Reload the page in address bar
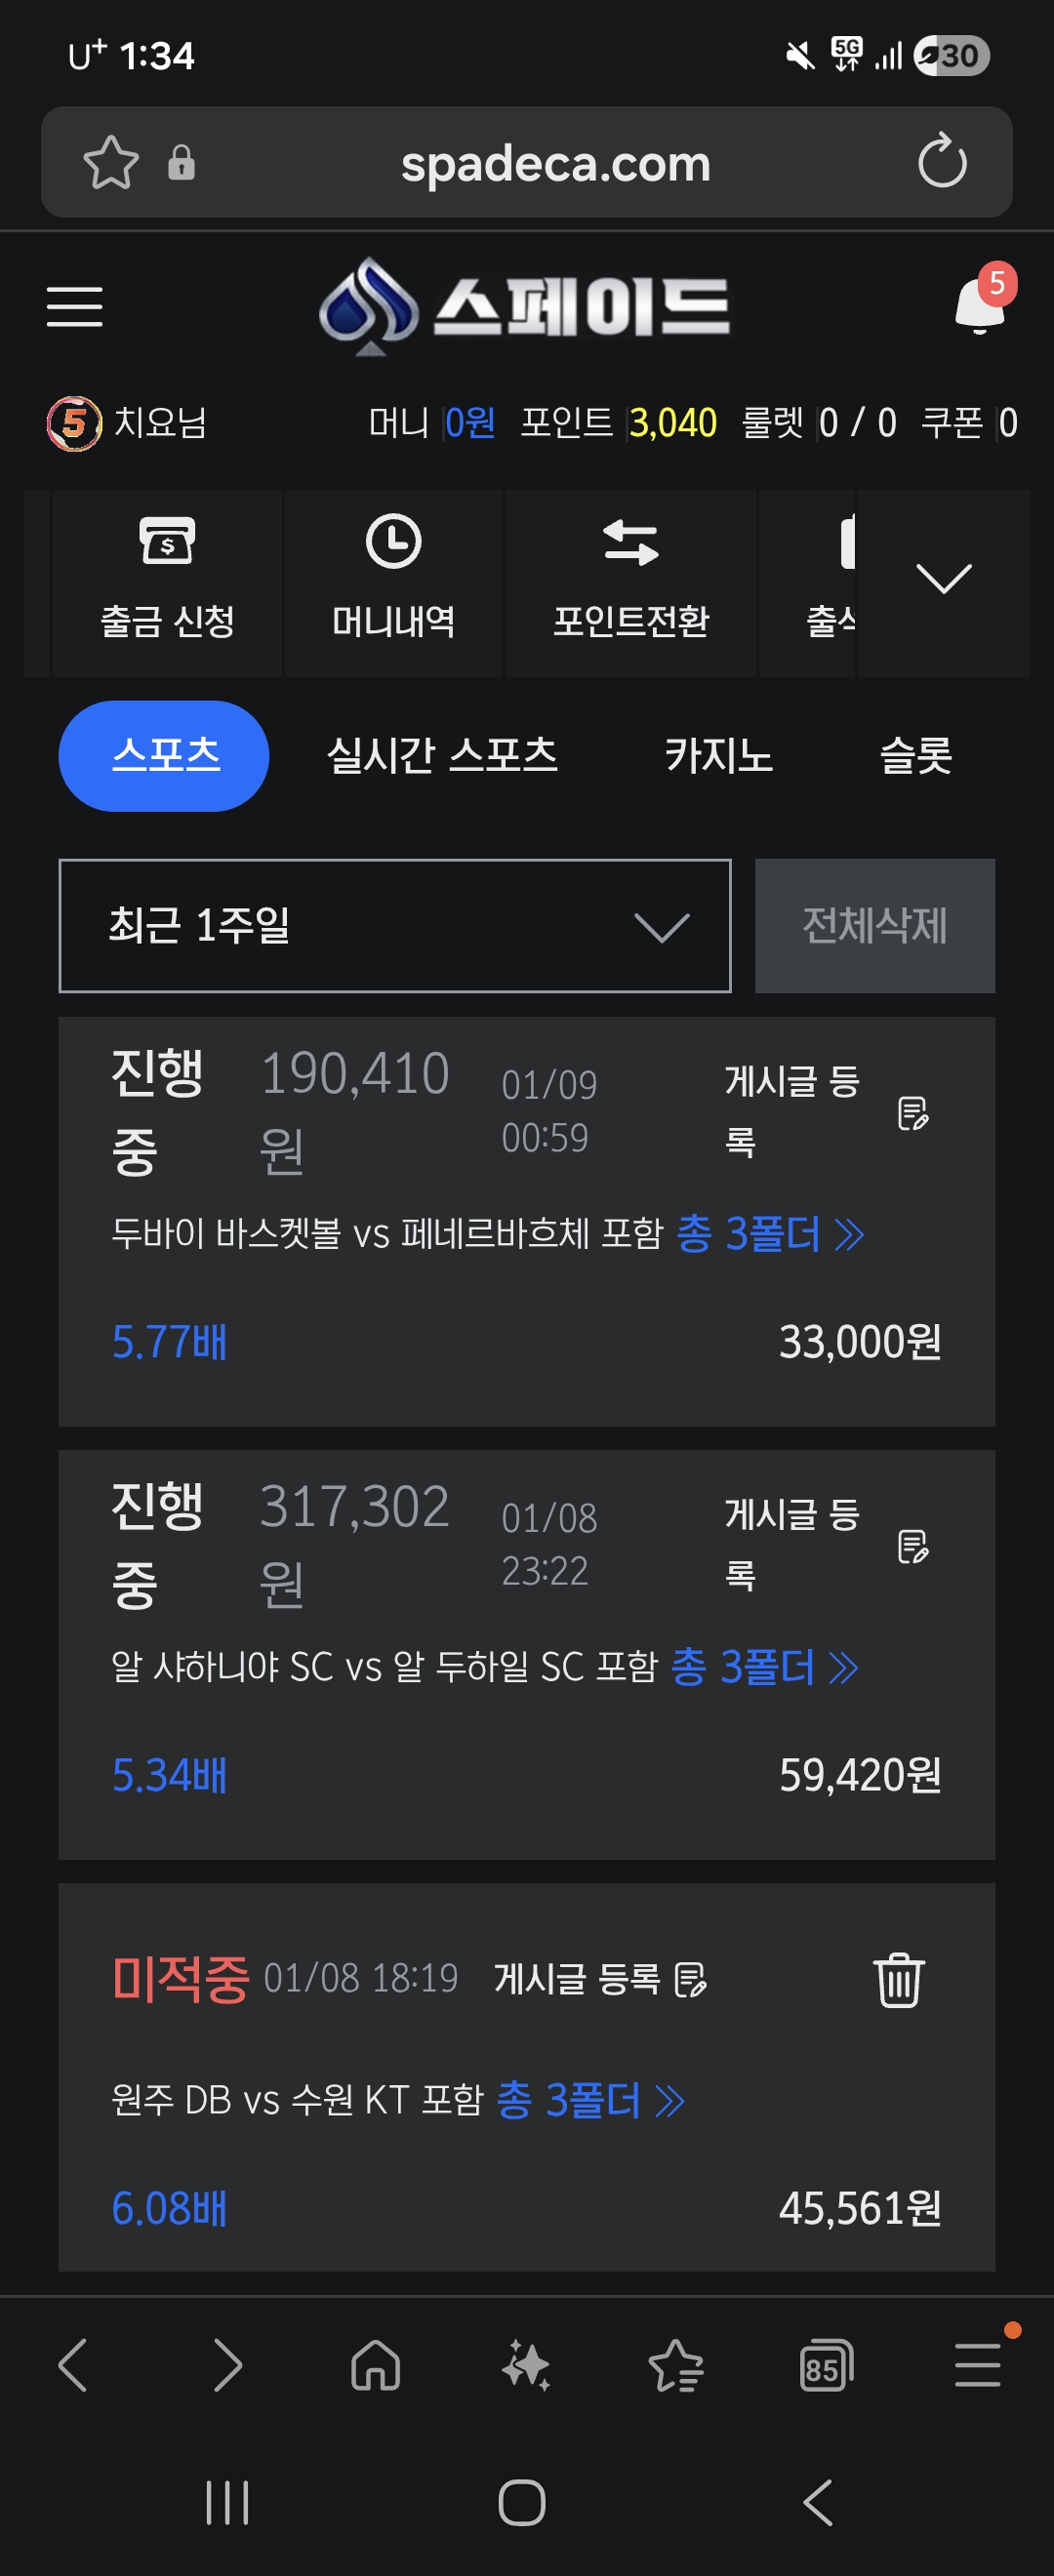The image size is (1054, 2576). 942,162
